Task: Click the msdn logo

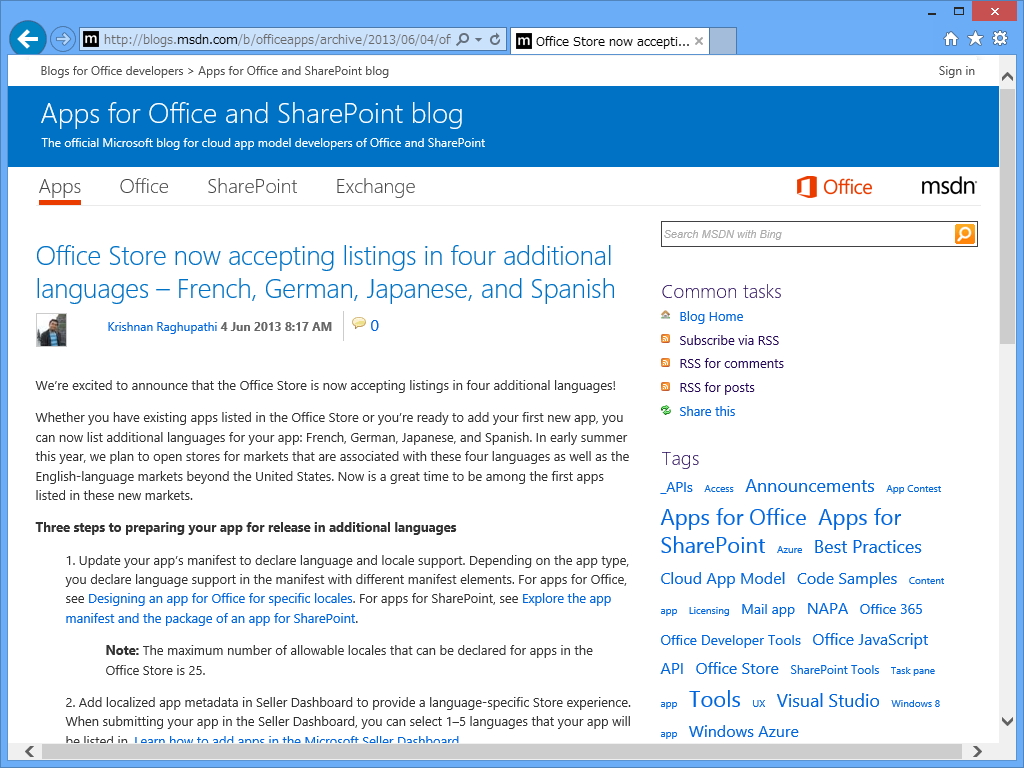Action: tap(946, 186)
